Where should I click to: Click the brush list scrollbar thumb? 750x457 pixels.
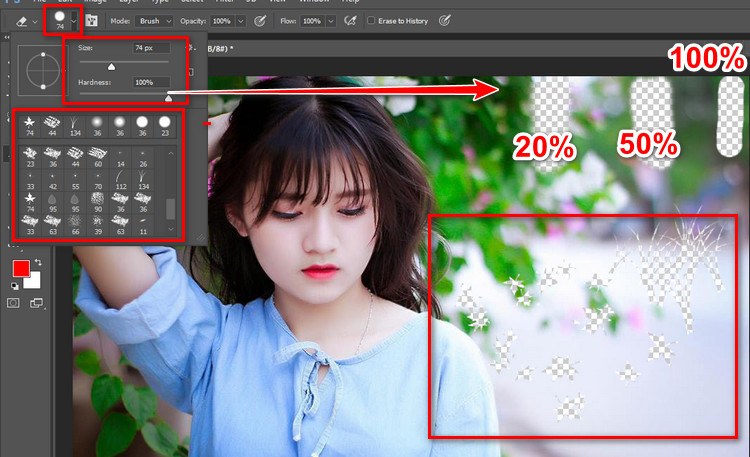click(x=170, y=209)
